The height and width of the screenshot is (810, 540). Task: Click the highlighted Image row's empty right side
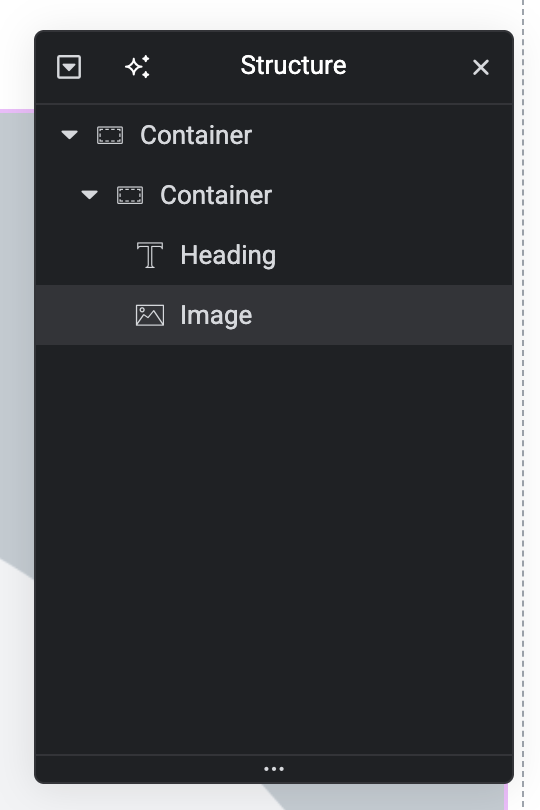pyautogui.click(x=382, y=315)
